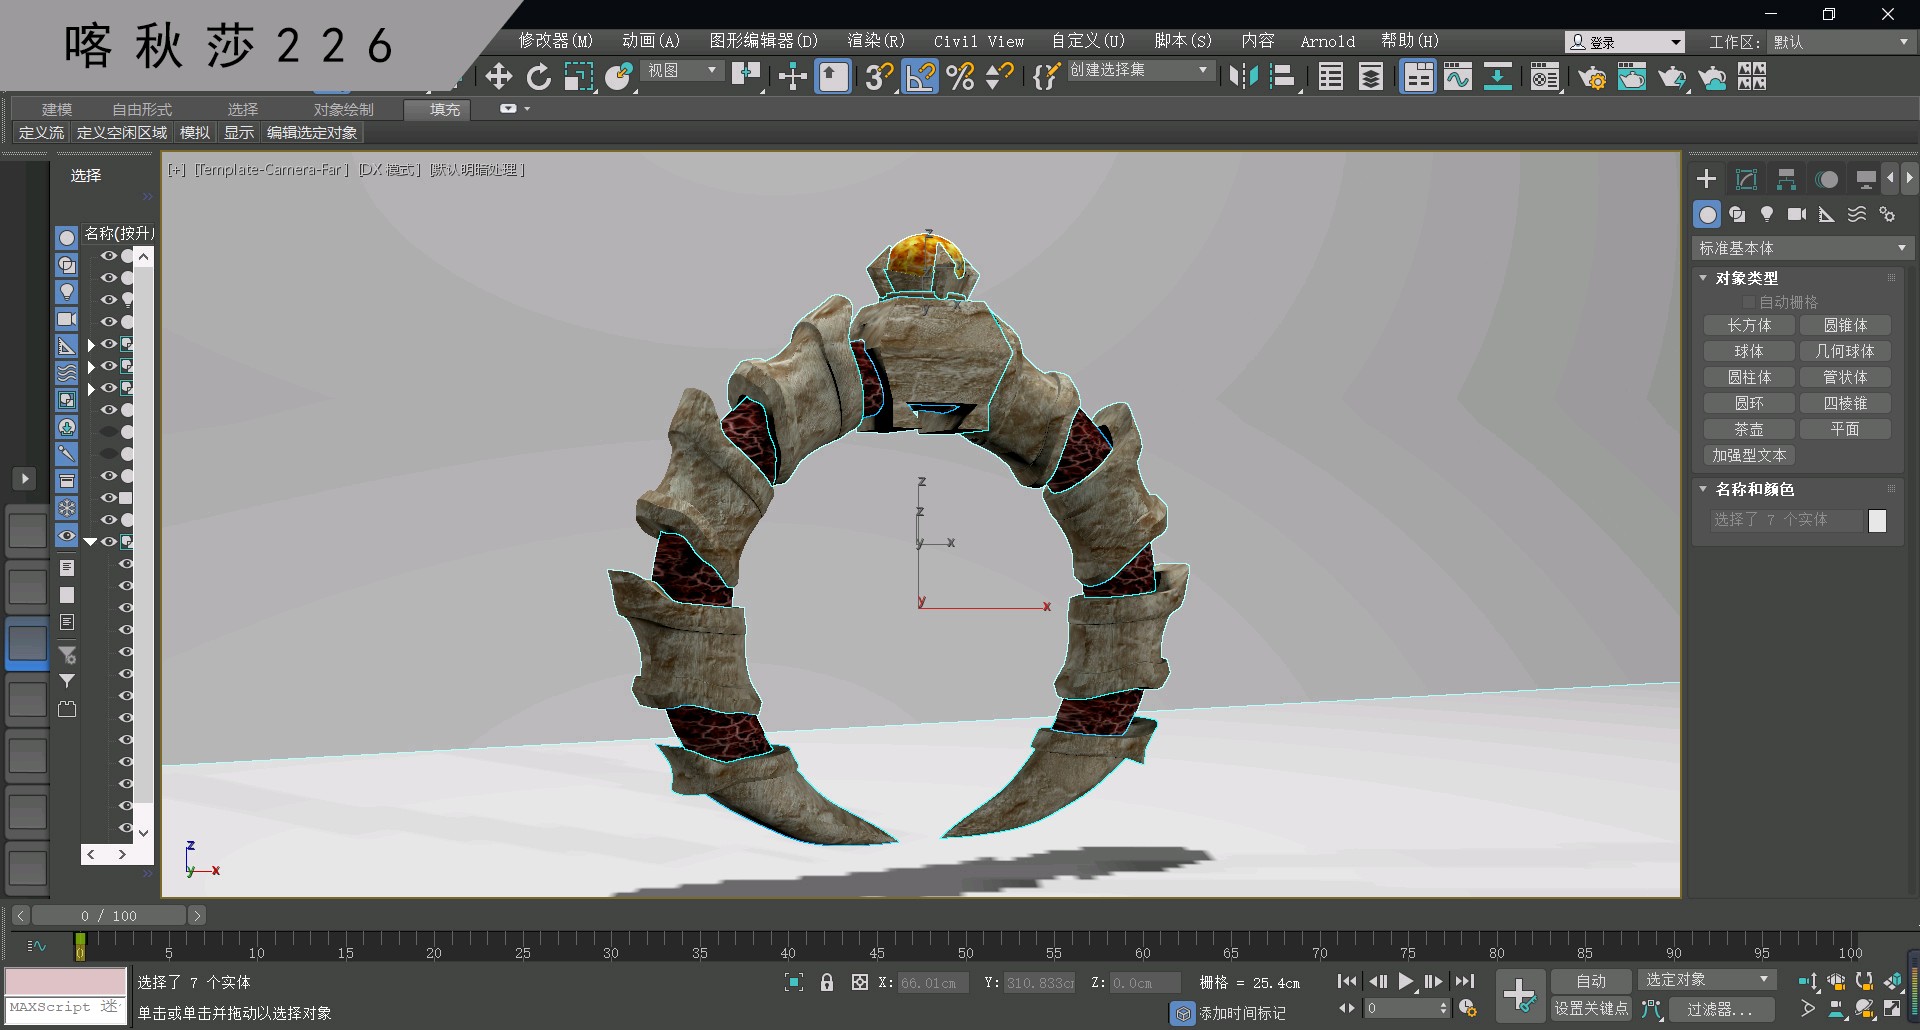Collapse the expanded group in Scene Explorer
1920x1030 pixels.
[x=91, y=542]
